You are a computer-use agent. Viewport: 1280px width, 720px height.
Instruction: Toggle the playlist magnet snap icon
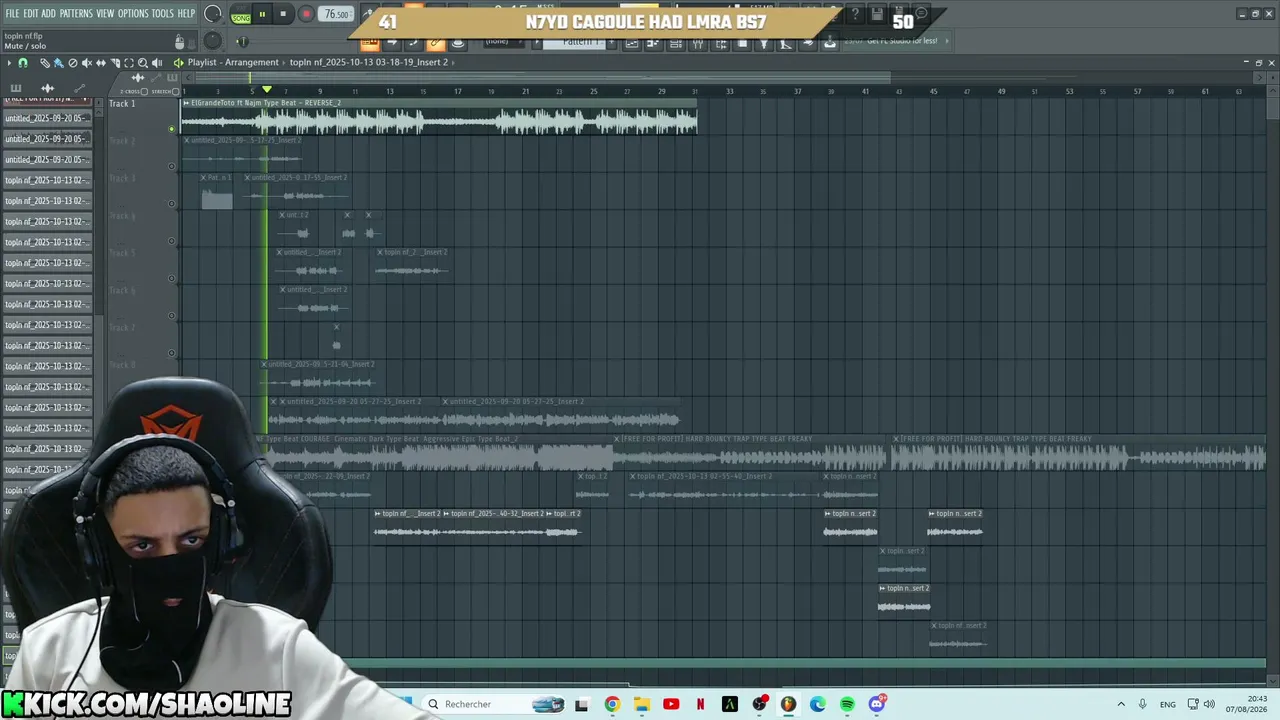[x=23, y=63]
